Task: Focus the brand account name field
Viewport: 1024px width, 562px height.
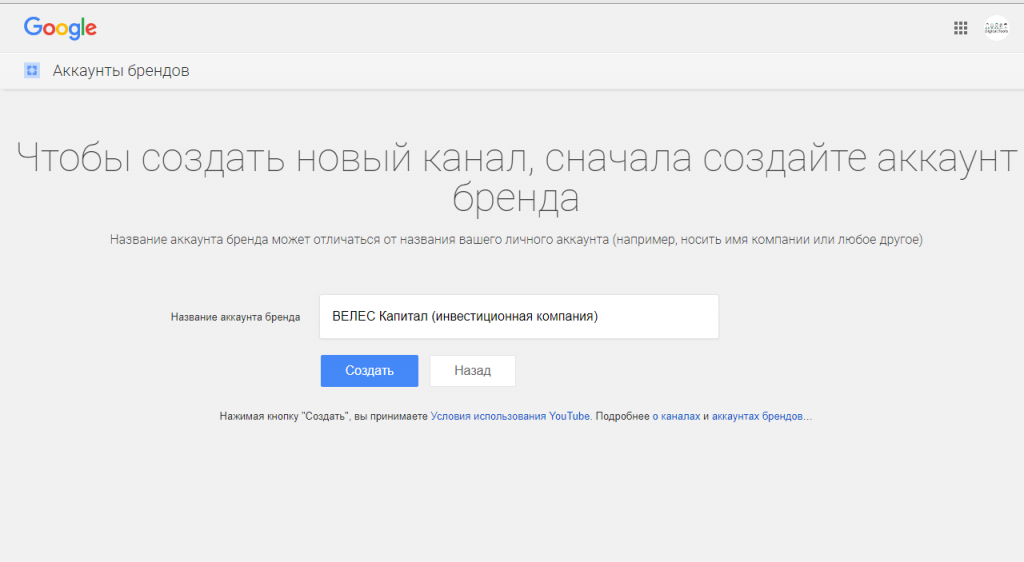Action: (x=519, y=317)
